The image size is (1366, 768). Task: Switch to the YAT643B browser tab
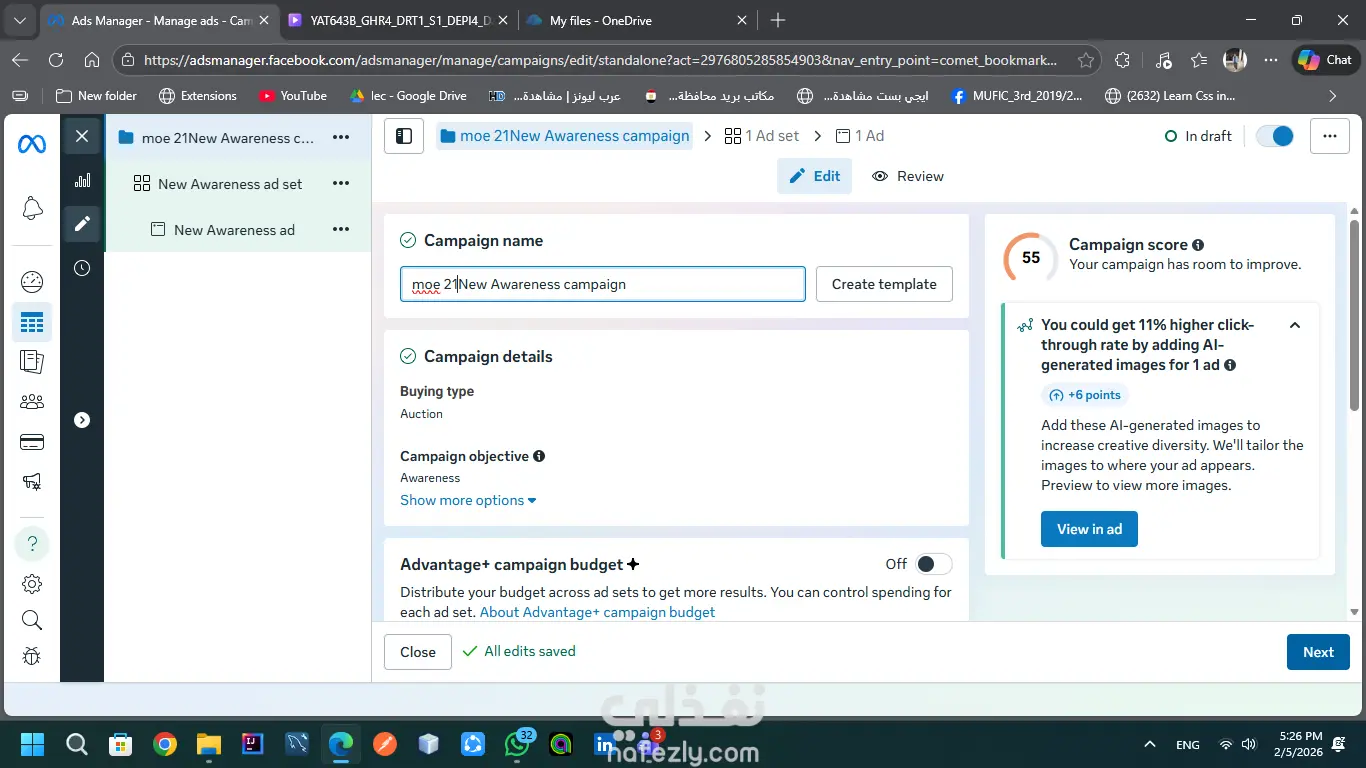tap(396, 20)
